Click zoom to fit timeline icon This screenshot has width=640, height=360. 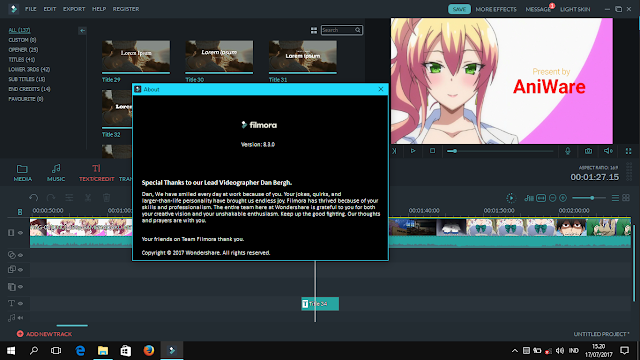541,198
